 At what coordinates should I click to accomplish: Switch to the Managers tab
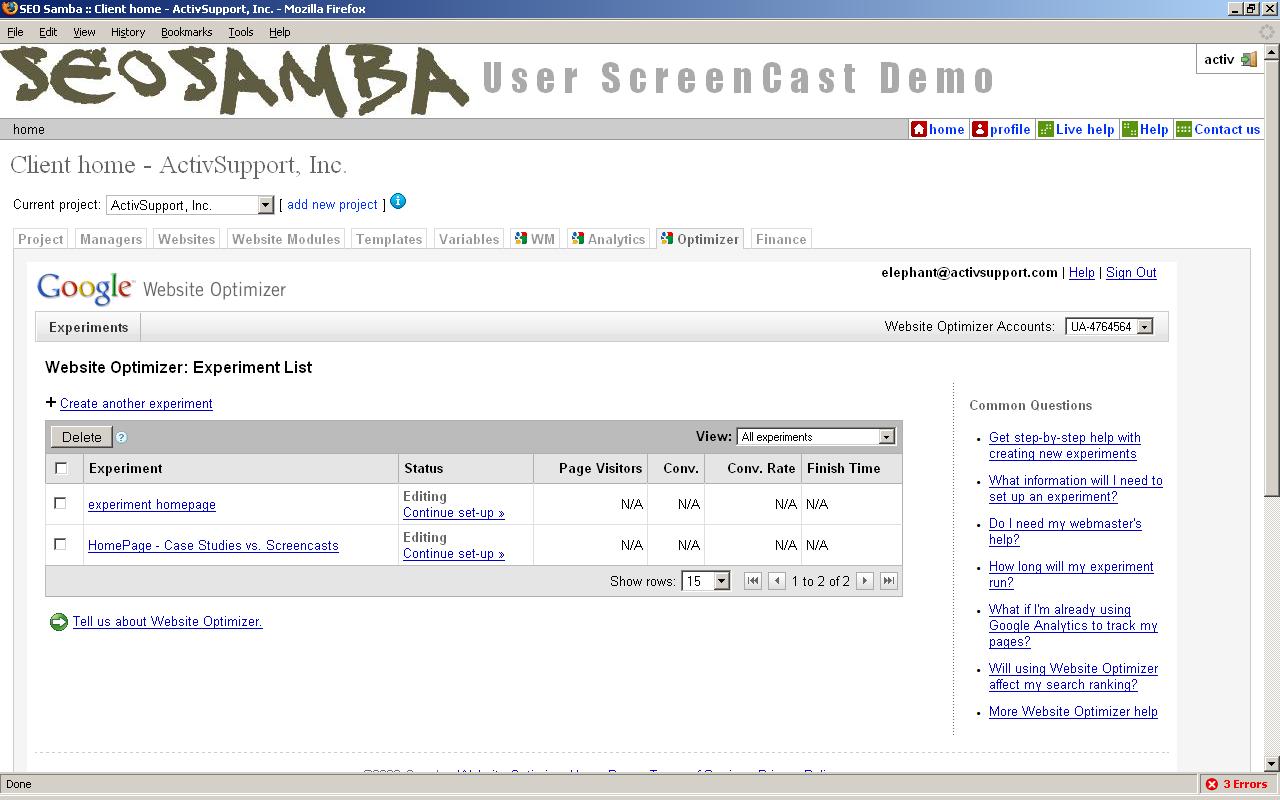[x=111, y=239]
